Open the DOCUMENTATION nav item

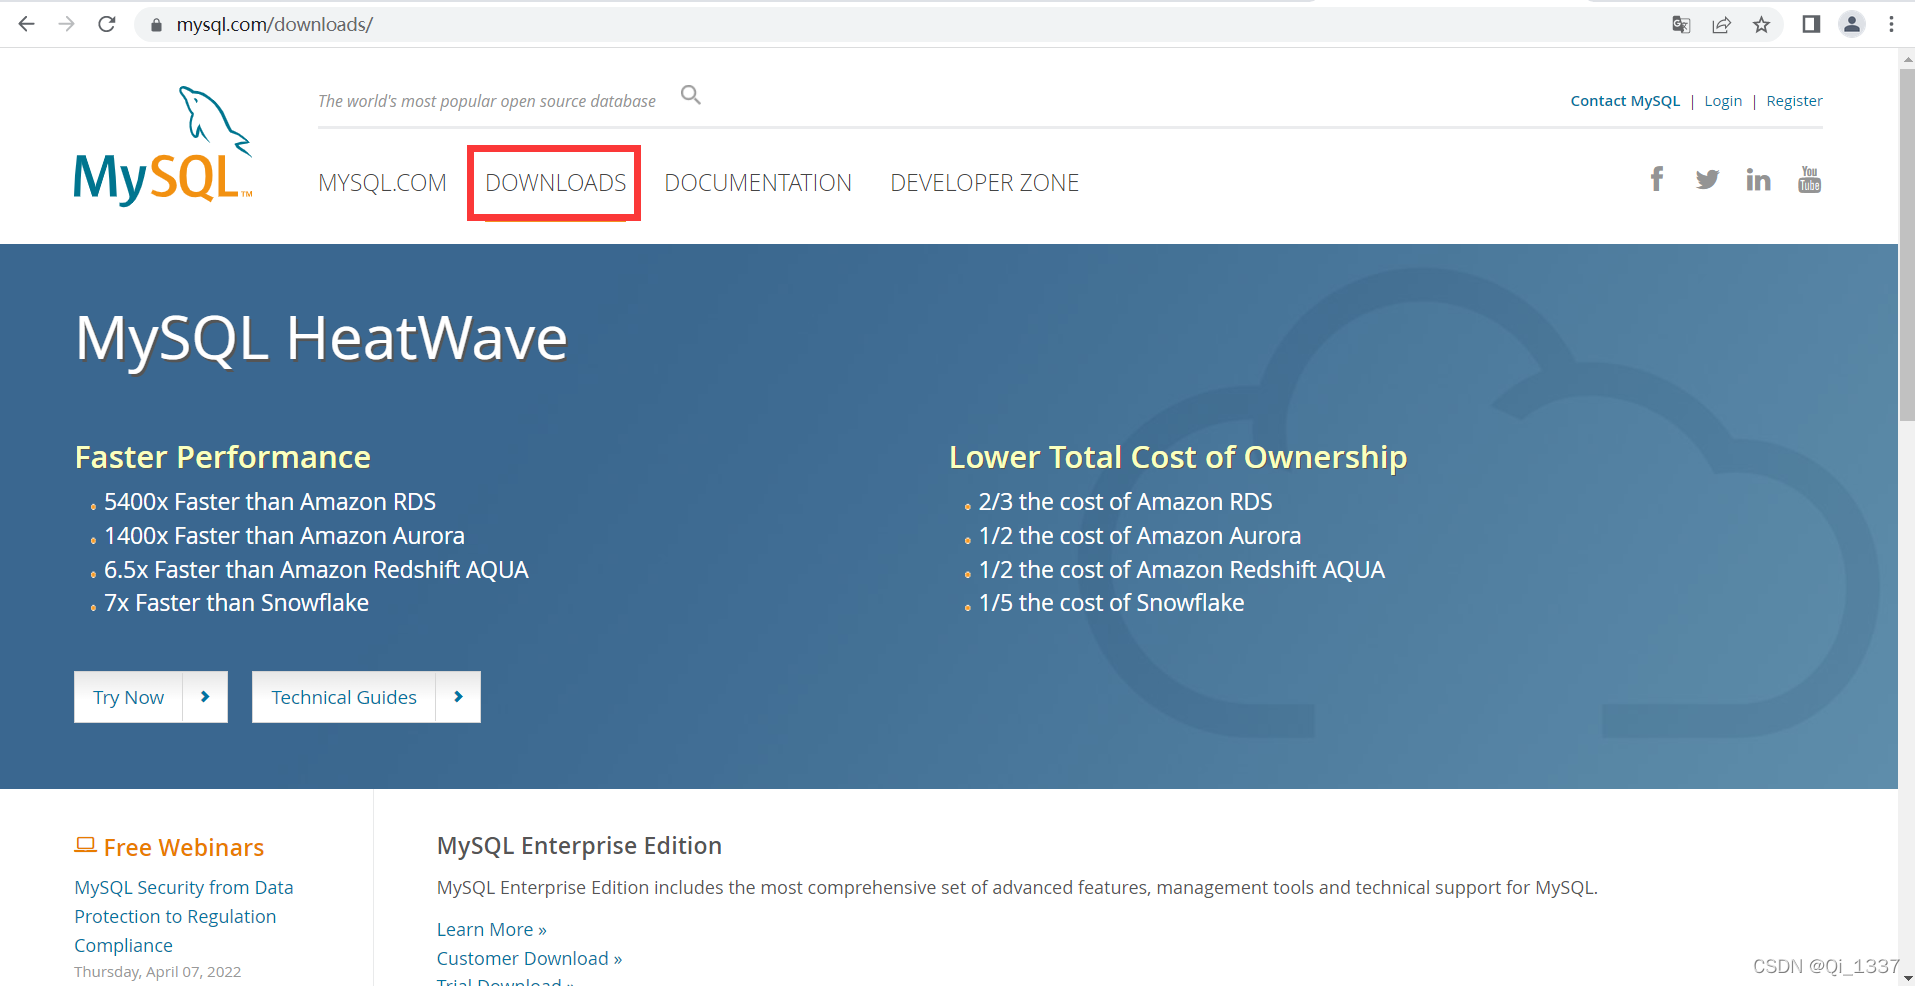[x=758, y=183]
